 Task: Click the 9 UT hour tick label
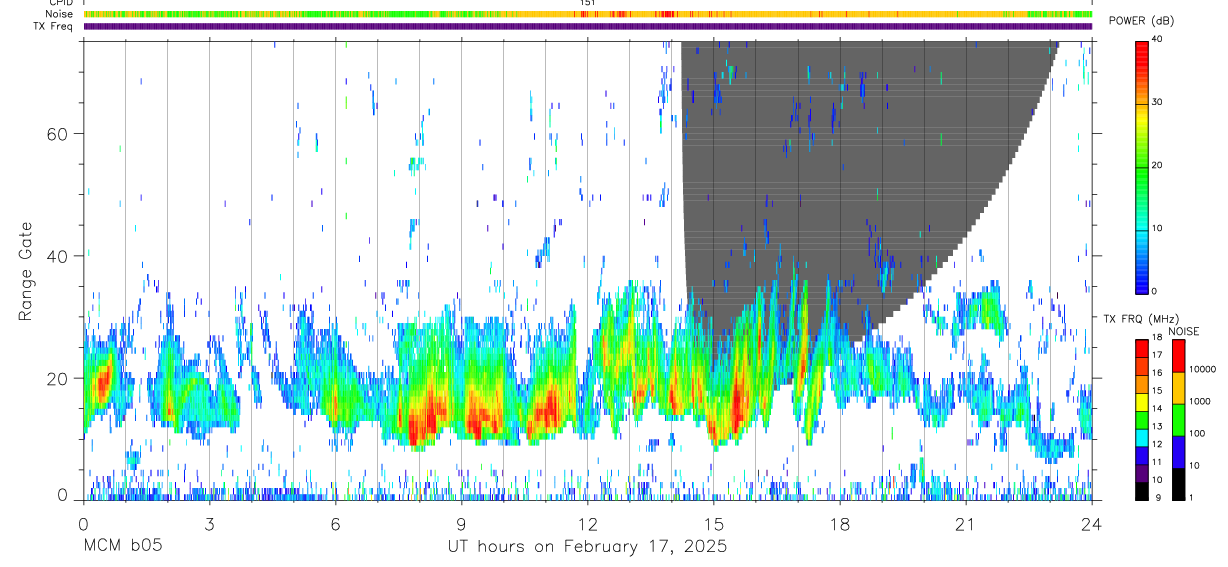tap(461, 523)
